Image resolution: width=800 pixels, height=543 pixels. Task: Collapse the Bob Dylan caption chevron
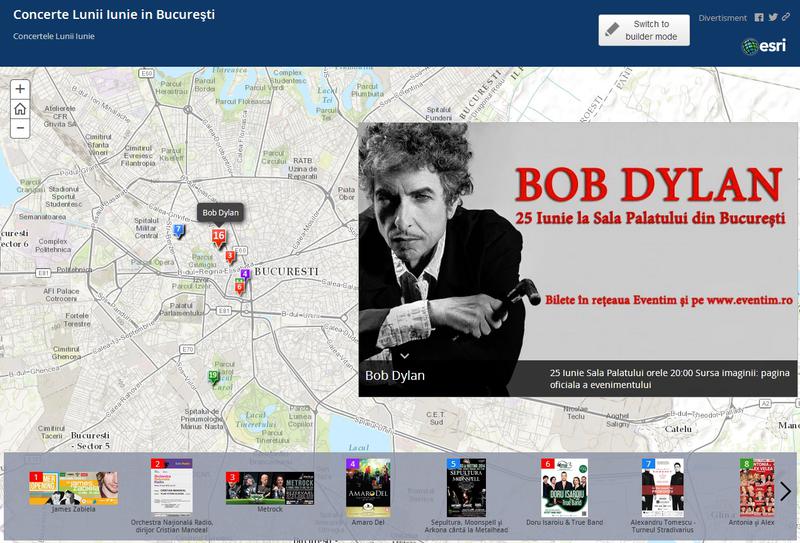coord(405,356)
